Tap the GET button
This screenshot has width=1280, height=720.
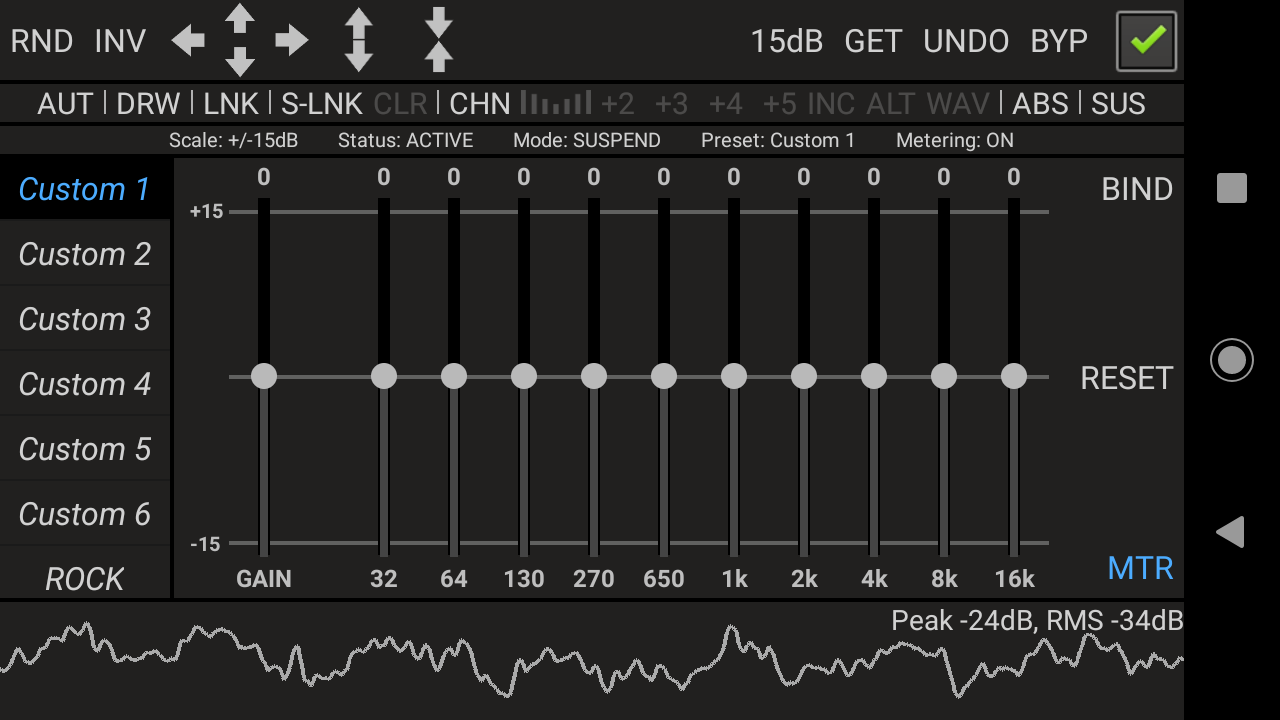[x=873, y=41]
